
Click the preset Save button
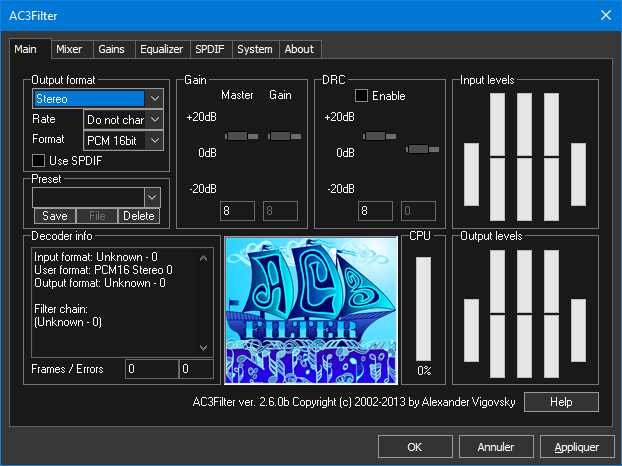[x=55, y=216]
